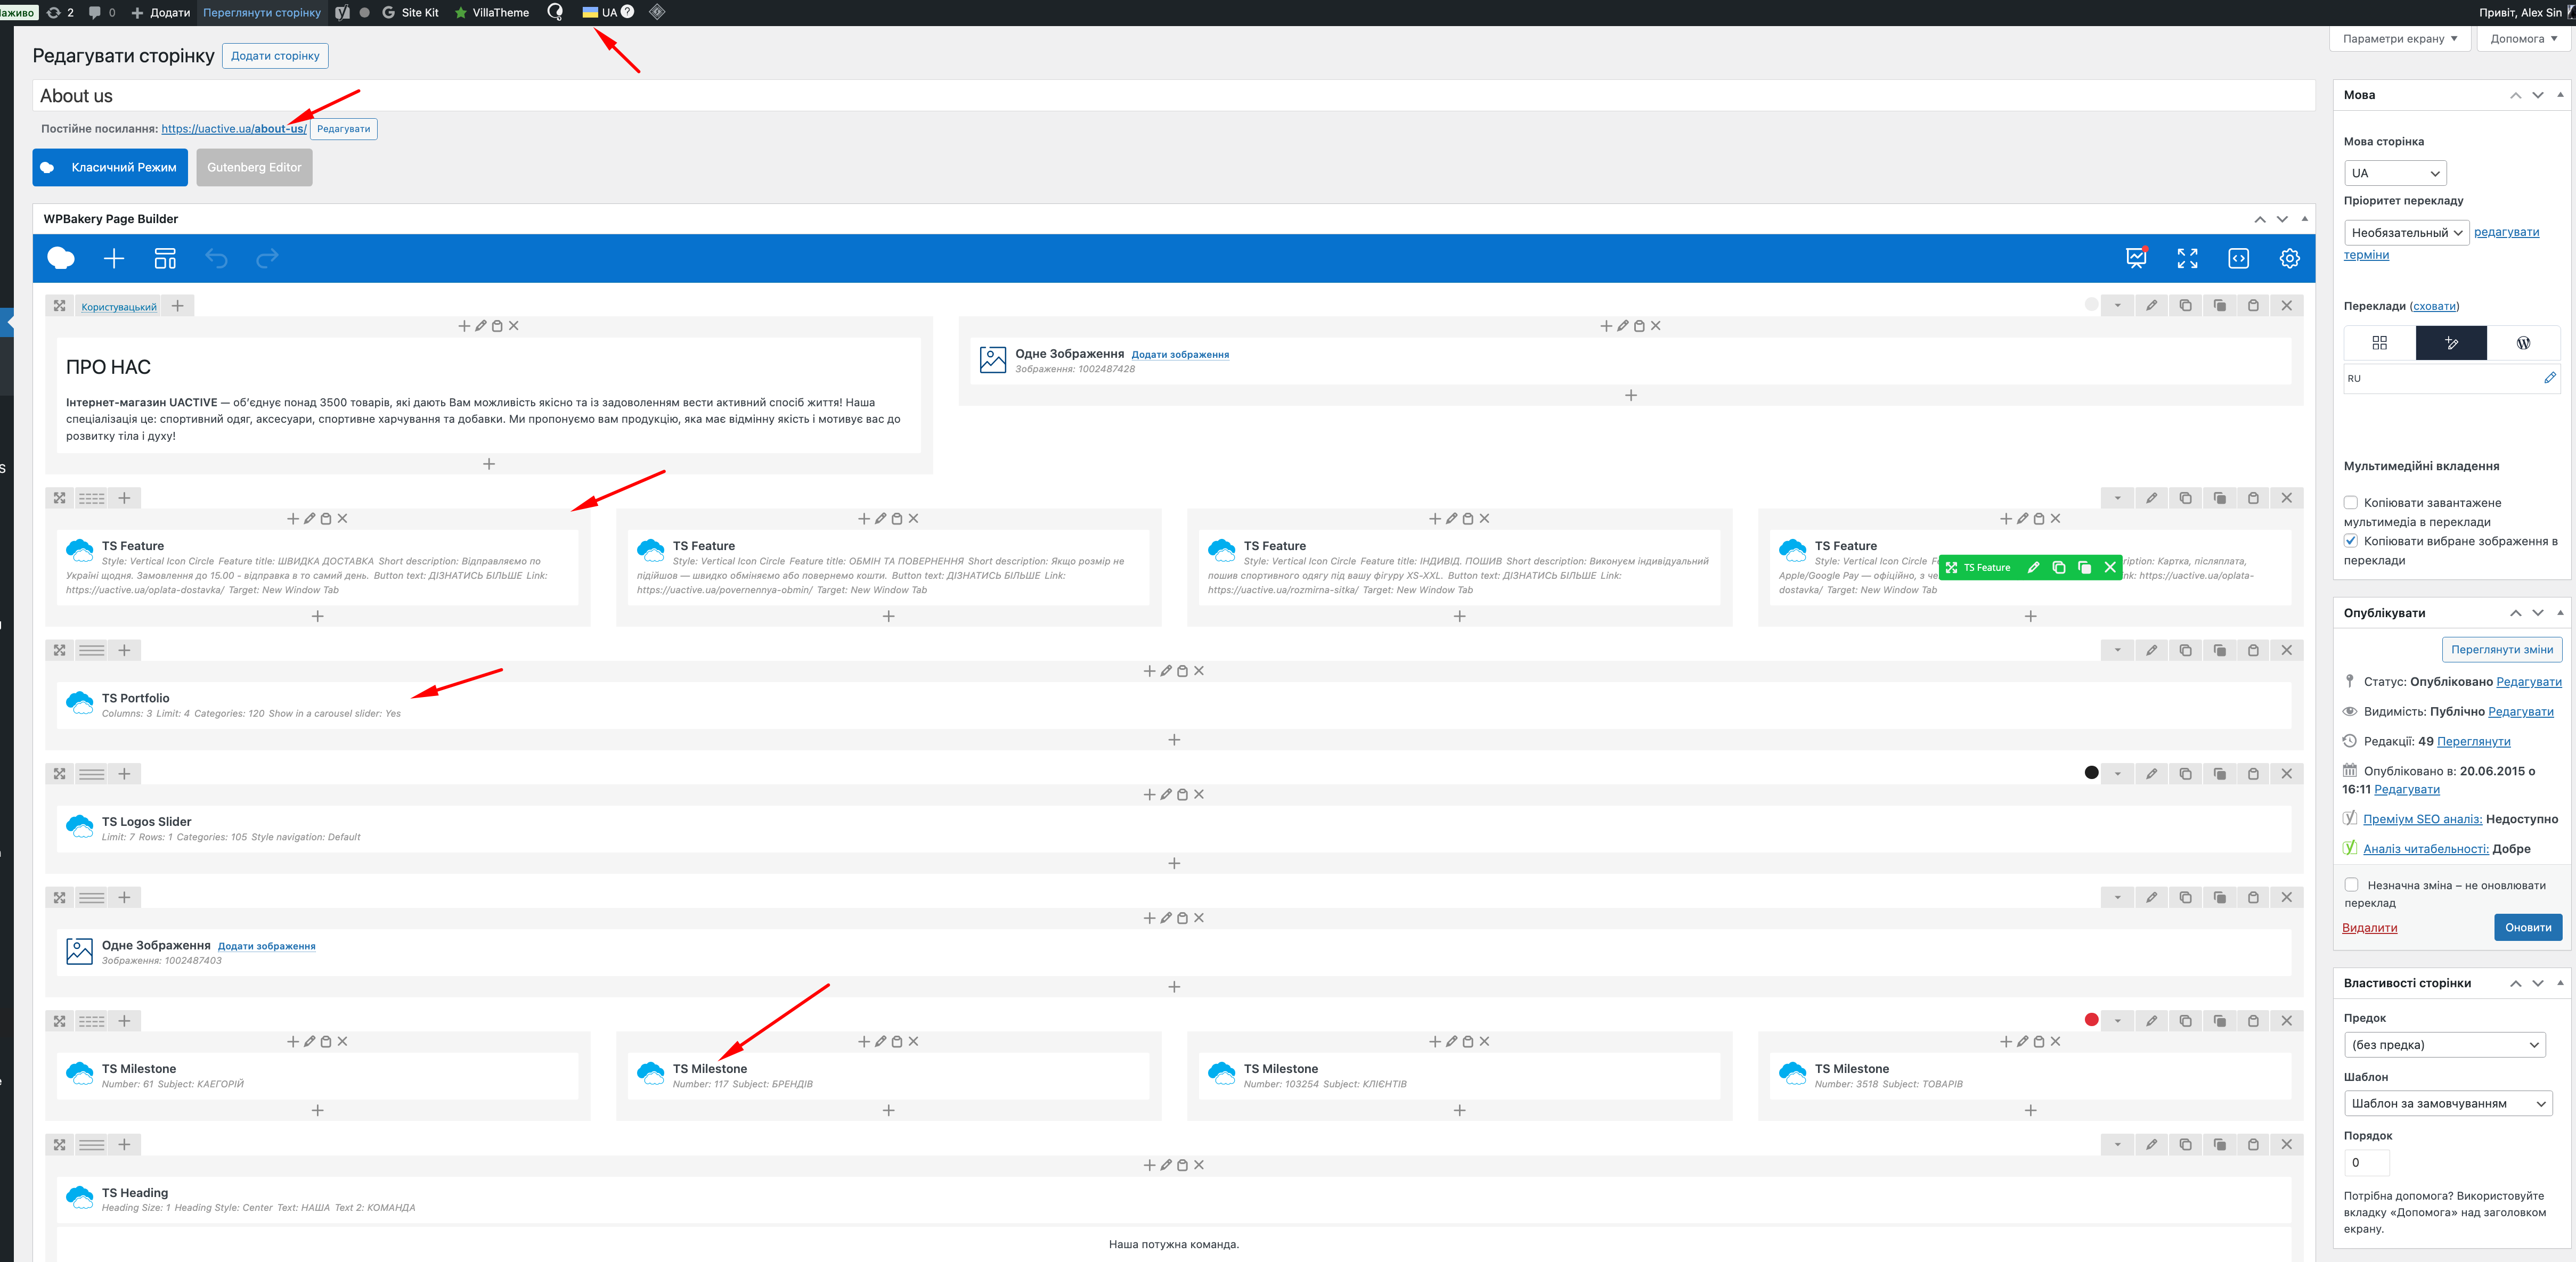The image size is (2576, 1262).
Task: Open the WPBakery Templates icon
Action: pyautogui.click(x=165, y=259)
